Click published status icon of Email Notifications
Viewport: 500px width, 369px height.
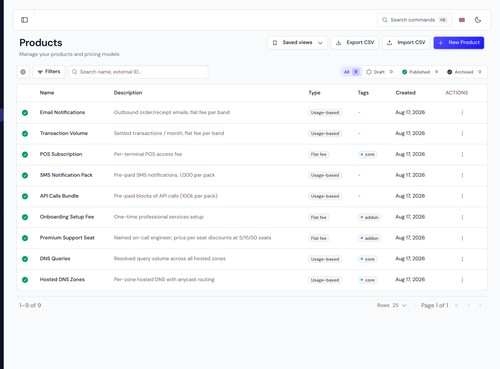[25, 113]
